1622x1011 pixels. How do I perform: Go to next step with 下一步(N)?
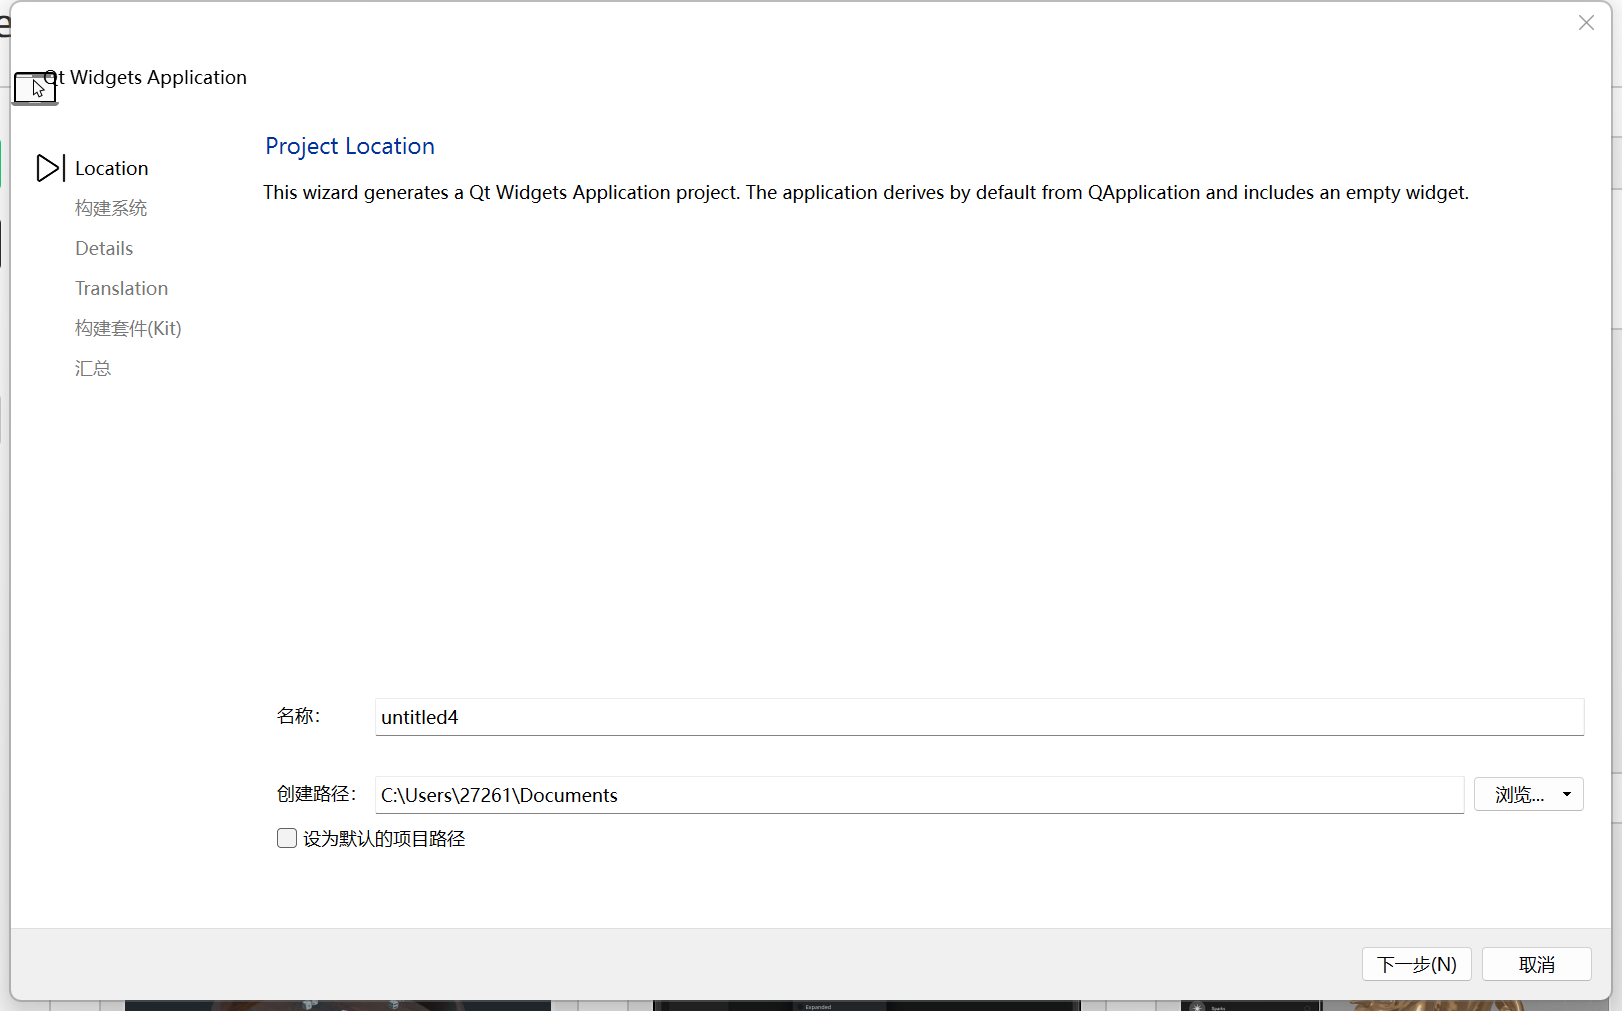tap(1416, 964)
